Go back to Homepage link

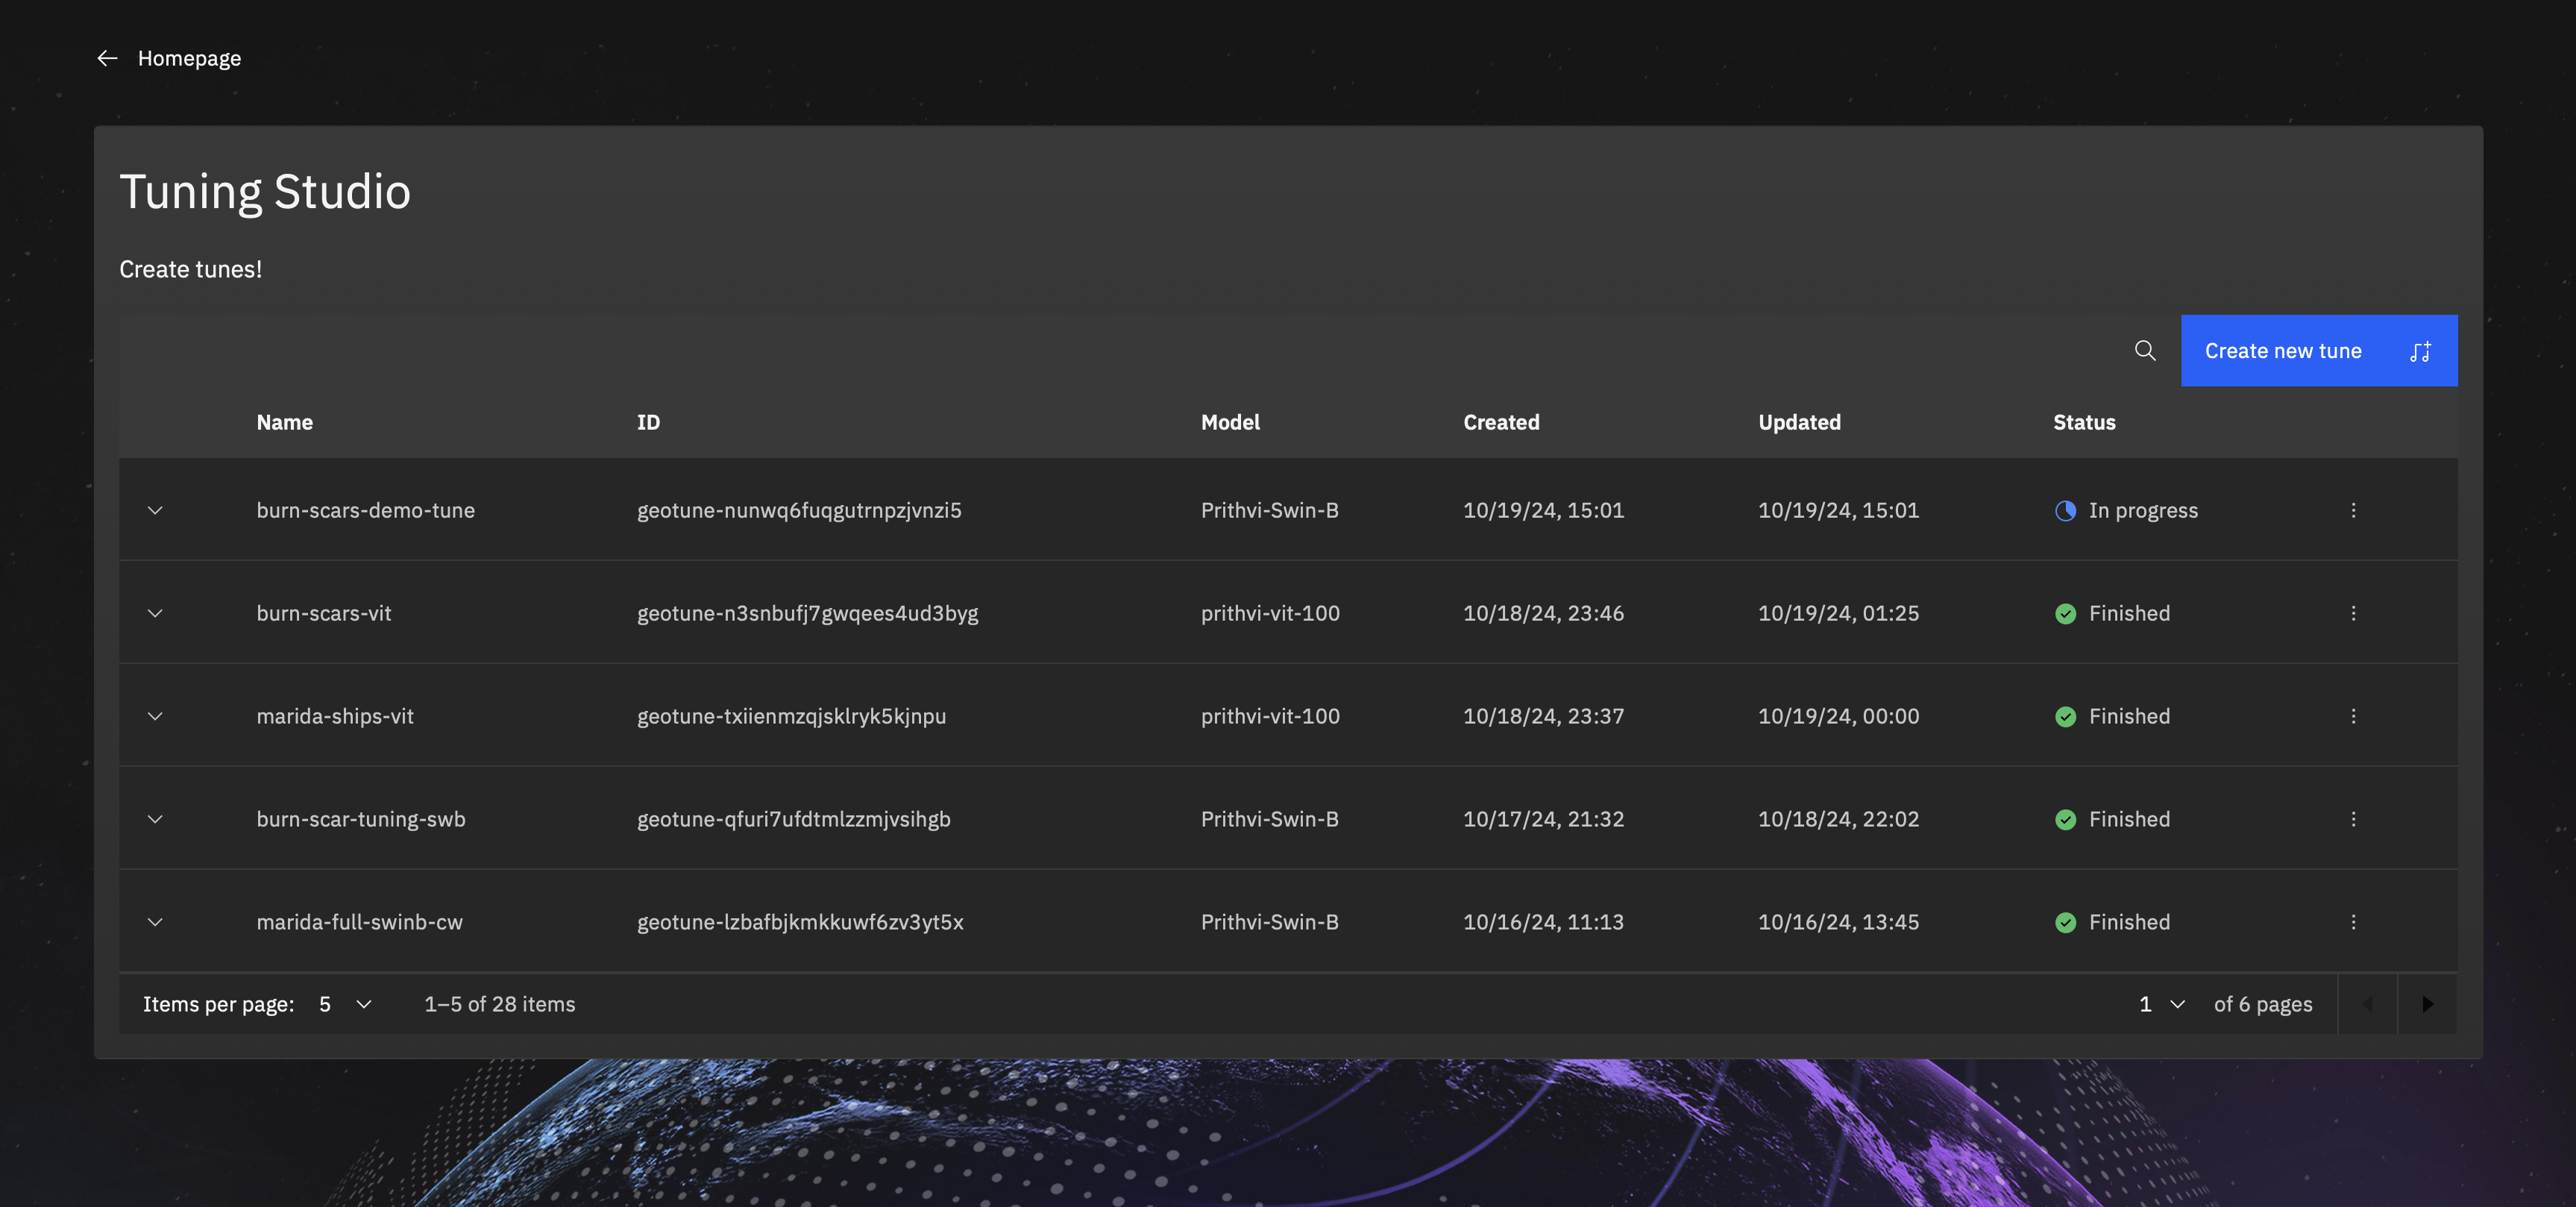(189, 58)
